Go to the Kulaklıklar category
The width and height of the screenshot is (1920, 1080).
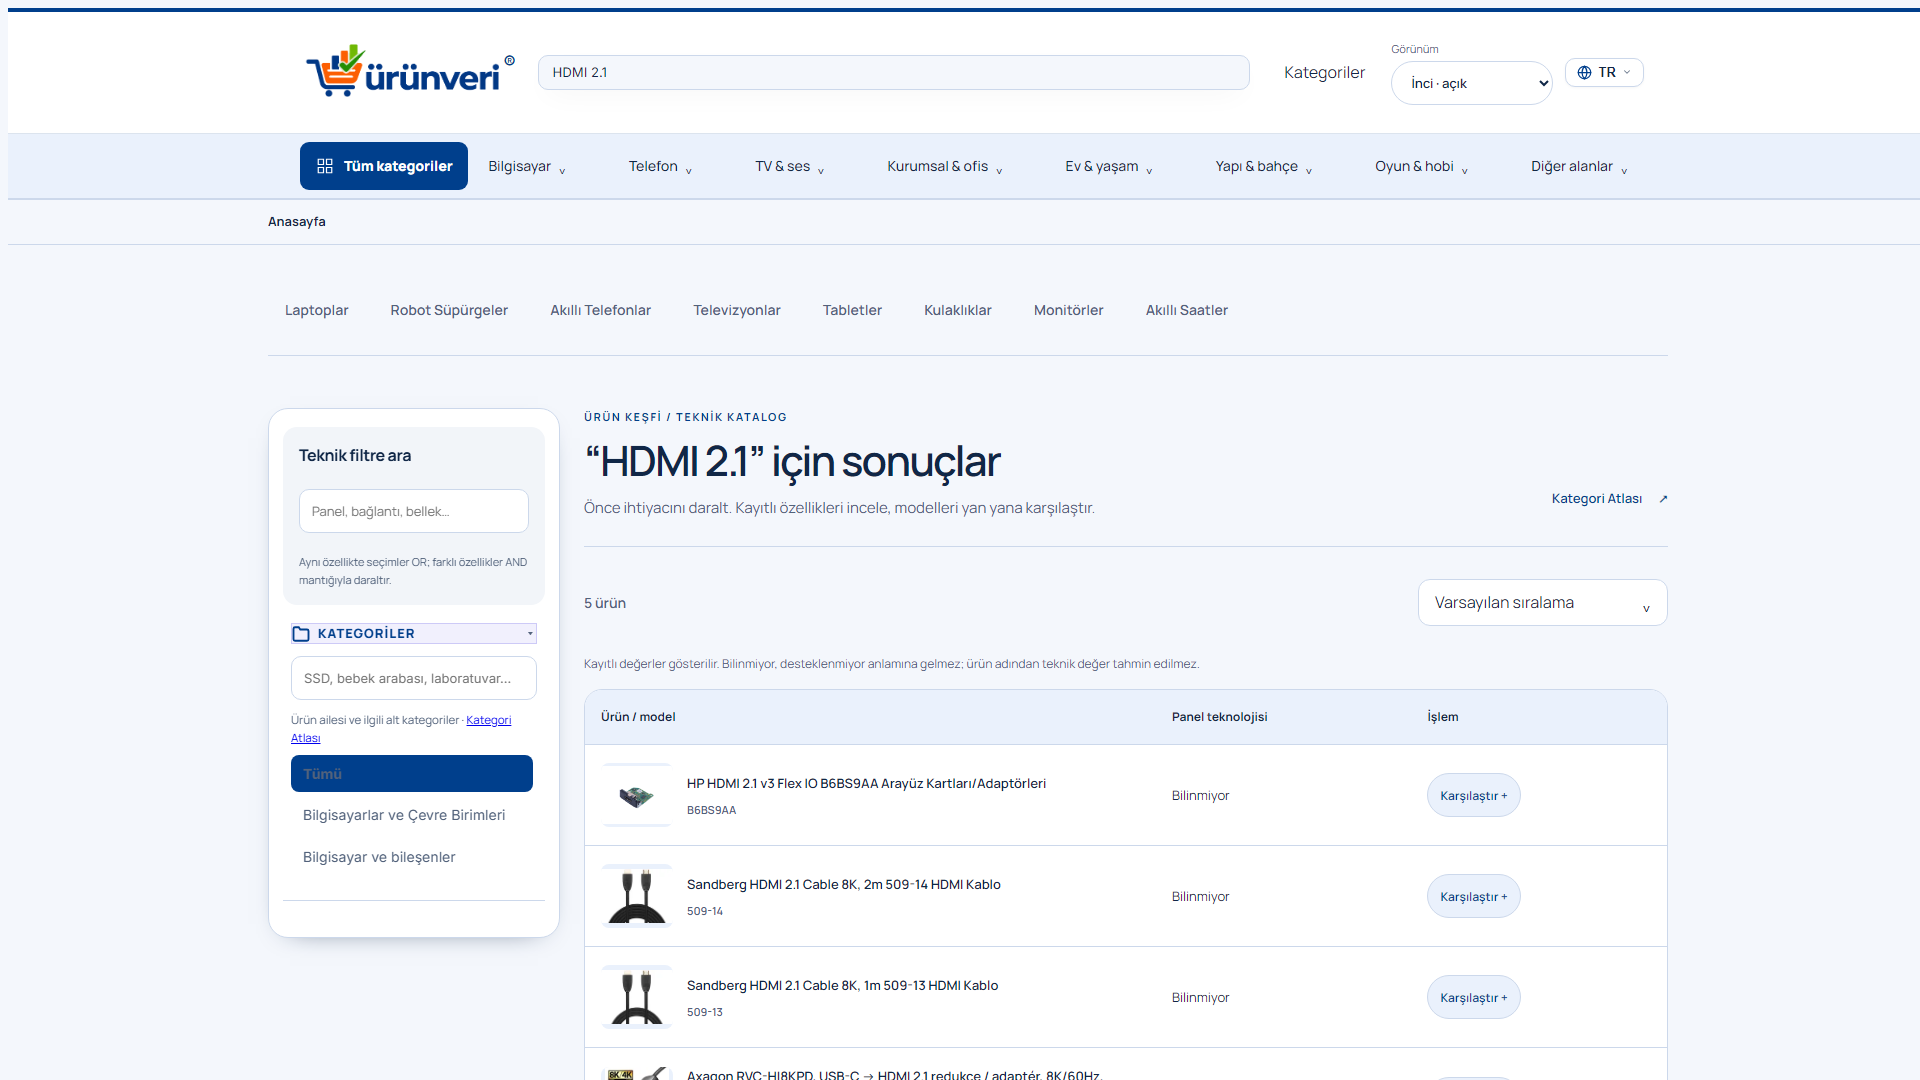click(958, 310)
